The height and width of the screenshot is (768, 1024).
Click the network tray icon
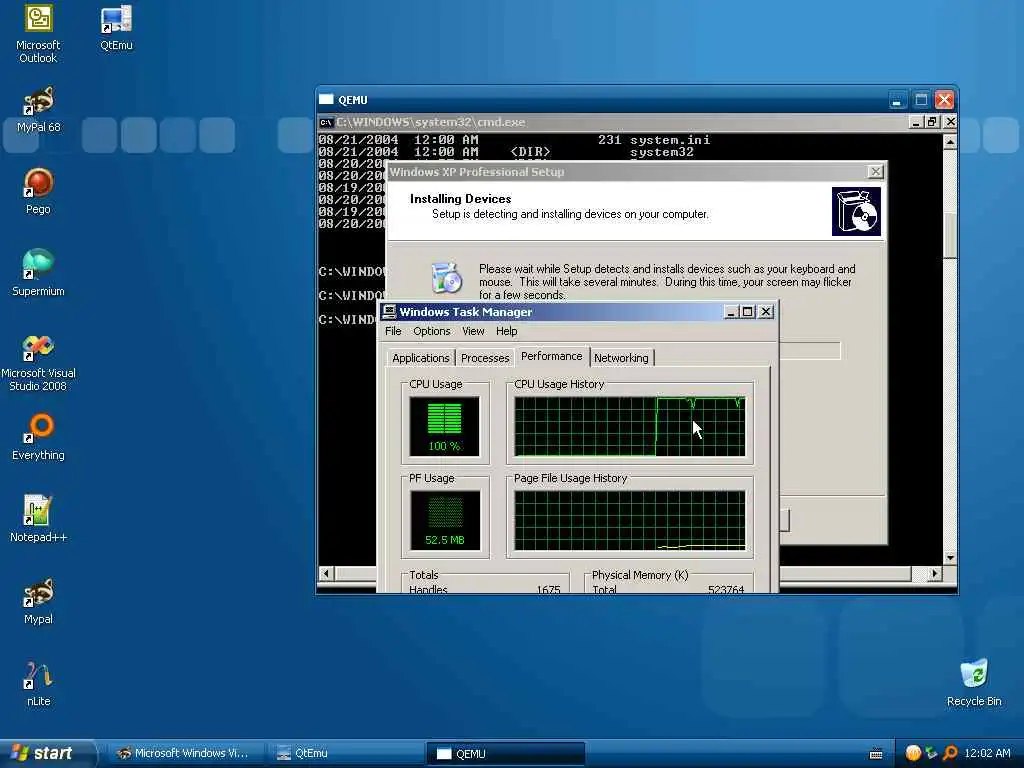click(x=931, y=753)
